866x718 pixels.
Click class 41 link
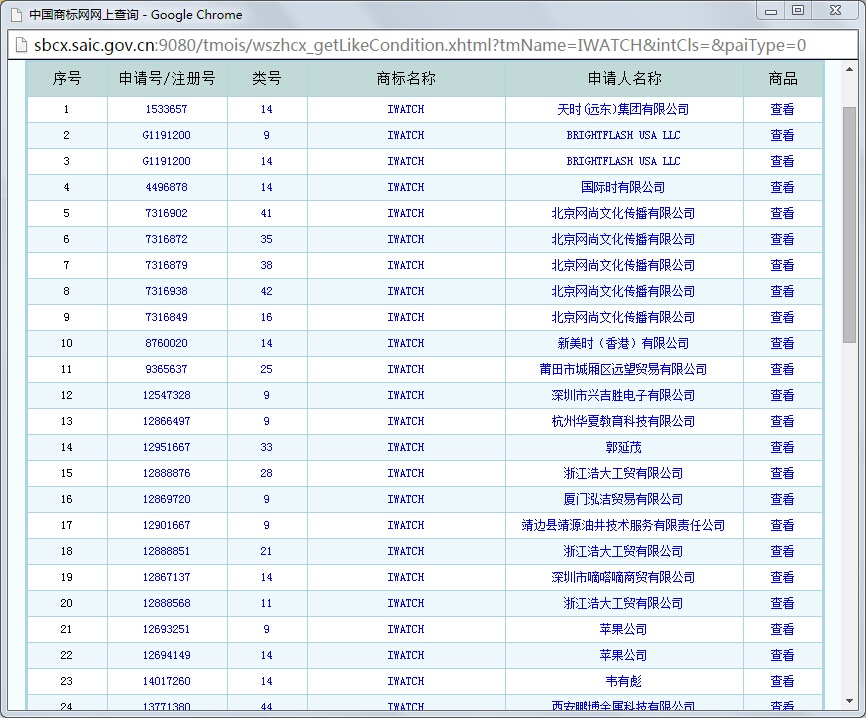[x=266, y=213]
